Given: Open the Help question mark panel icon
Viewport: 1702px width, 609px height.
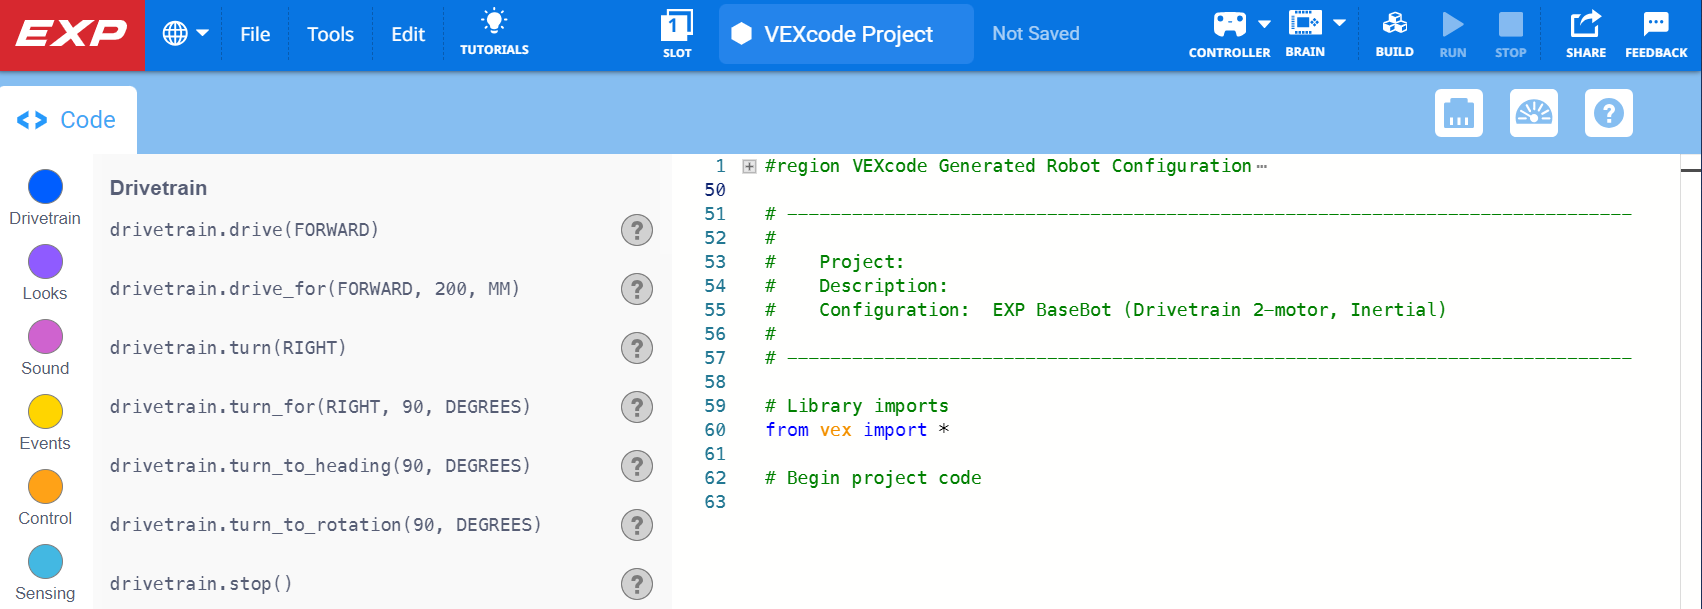Looking at the screenshot, I should [x=1609, y=113].
